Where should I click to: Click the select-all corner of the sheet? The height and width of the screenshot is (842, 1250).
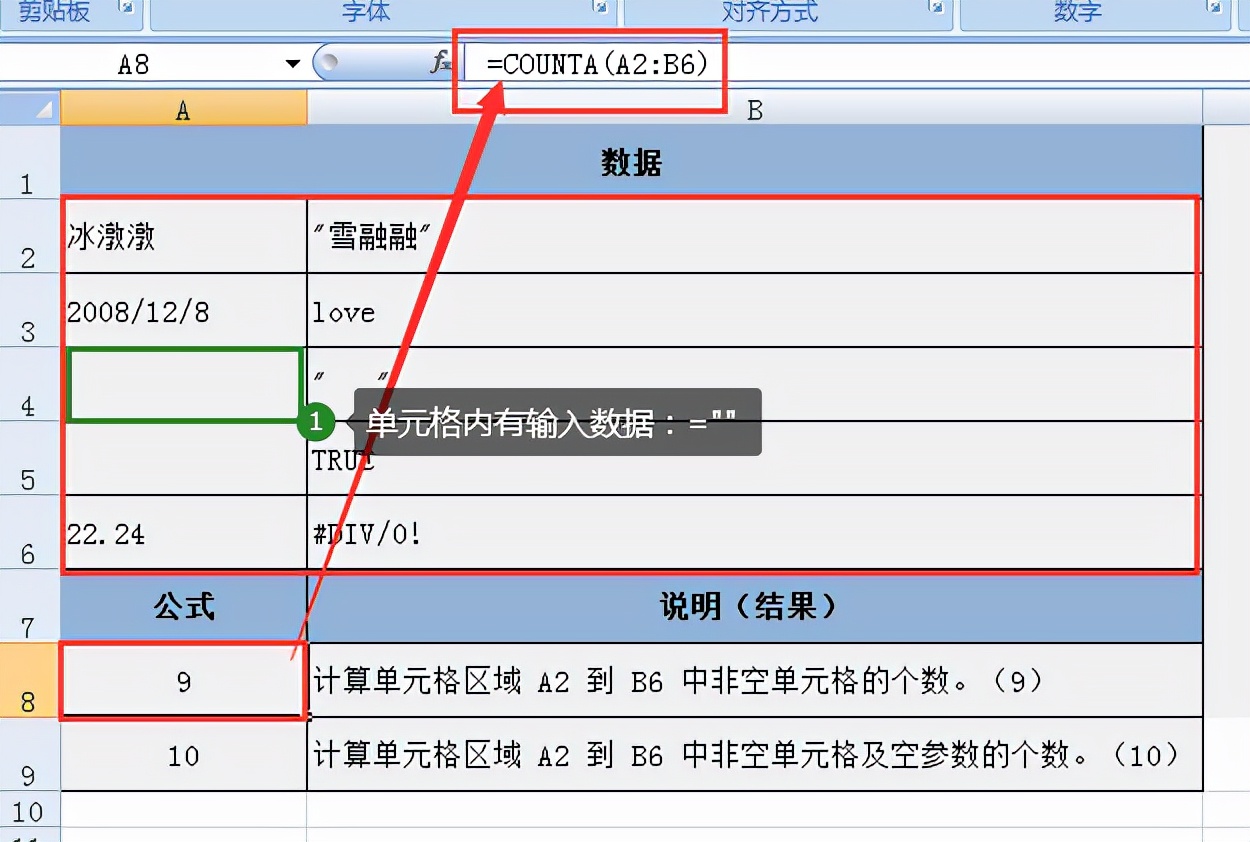tap(30, 107)
